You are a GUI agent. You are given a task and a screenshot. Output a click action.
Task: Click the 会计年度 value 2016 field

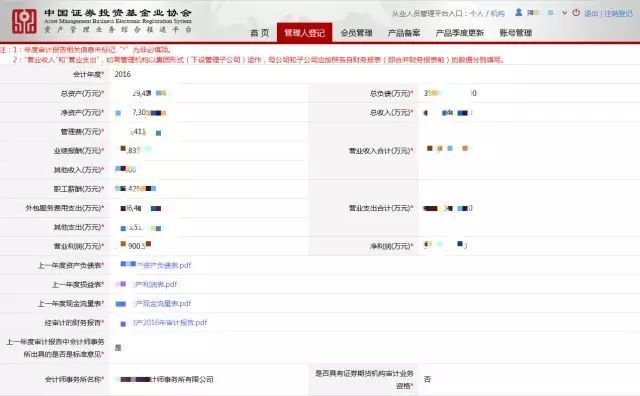pyautogui.click(x=122, y=74)
